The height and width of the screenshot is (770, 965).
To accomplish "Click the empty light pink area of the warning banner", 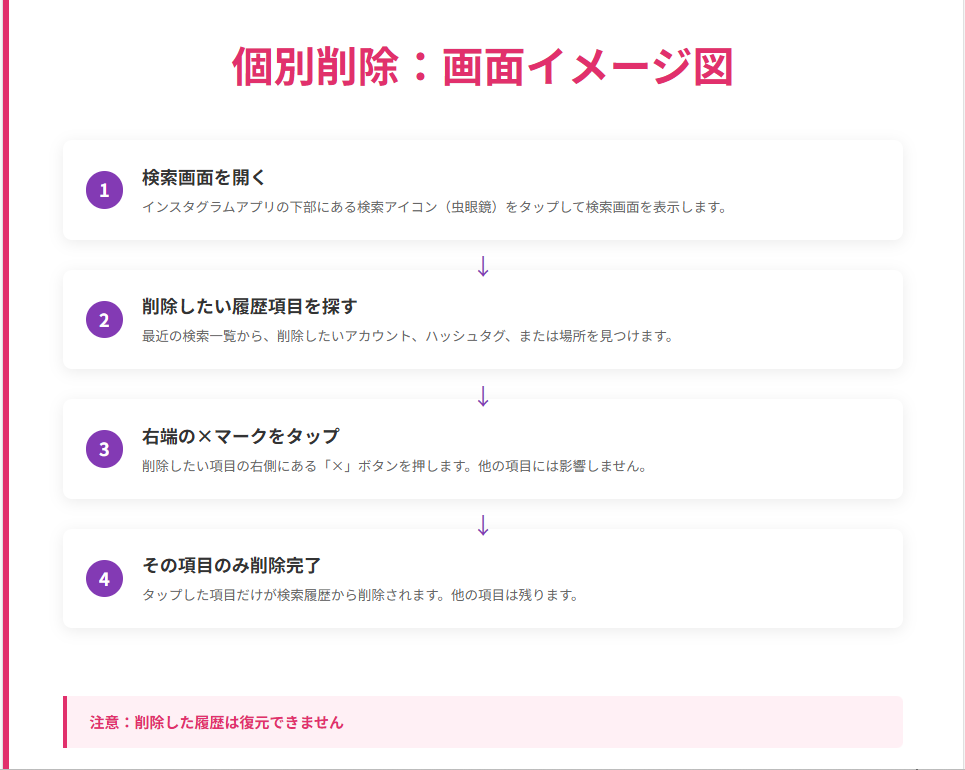I will (620, 722).
